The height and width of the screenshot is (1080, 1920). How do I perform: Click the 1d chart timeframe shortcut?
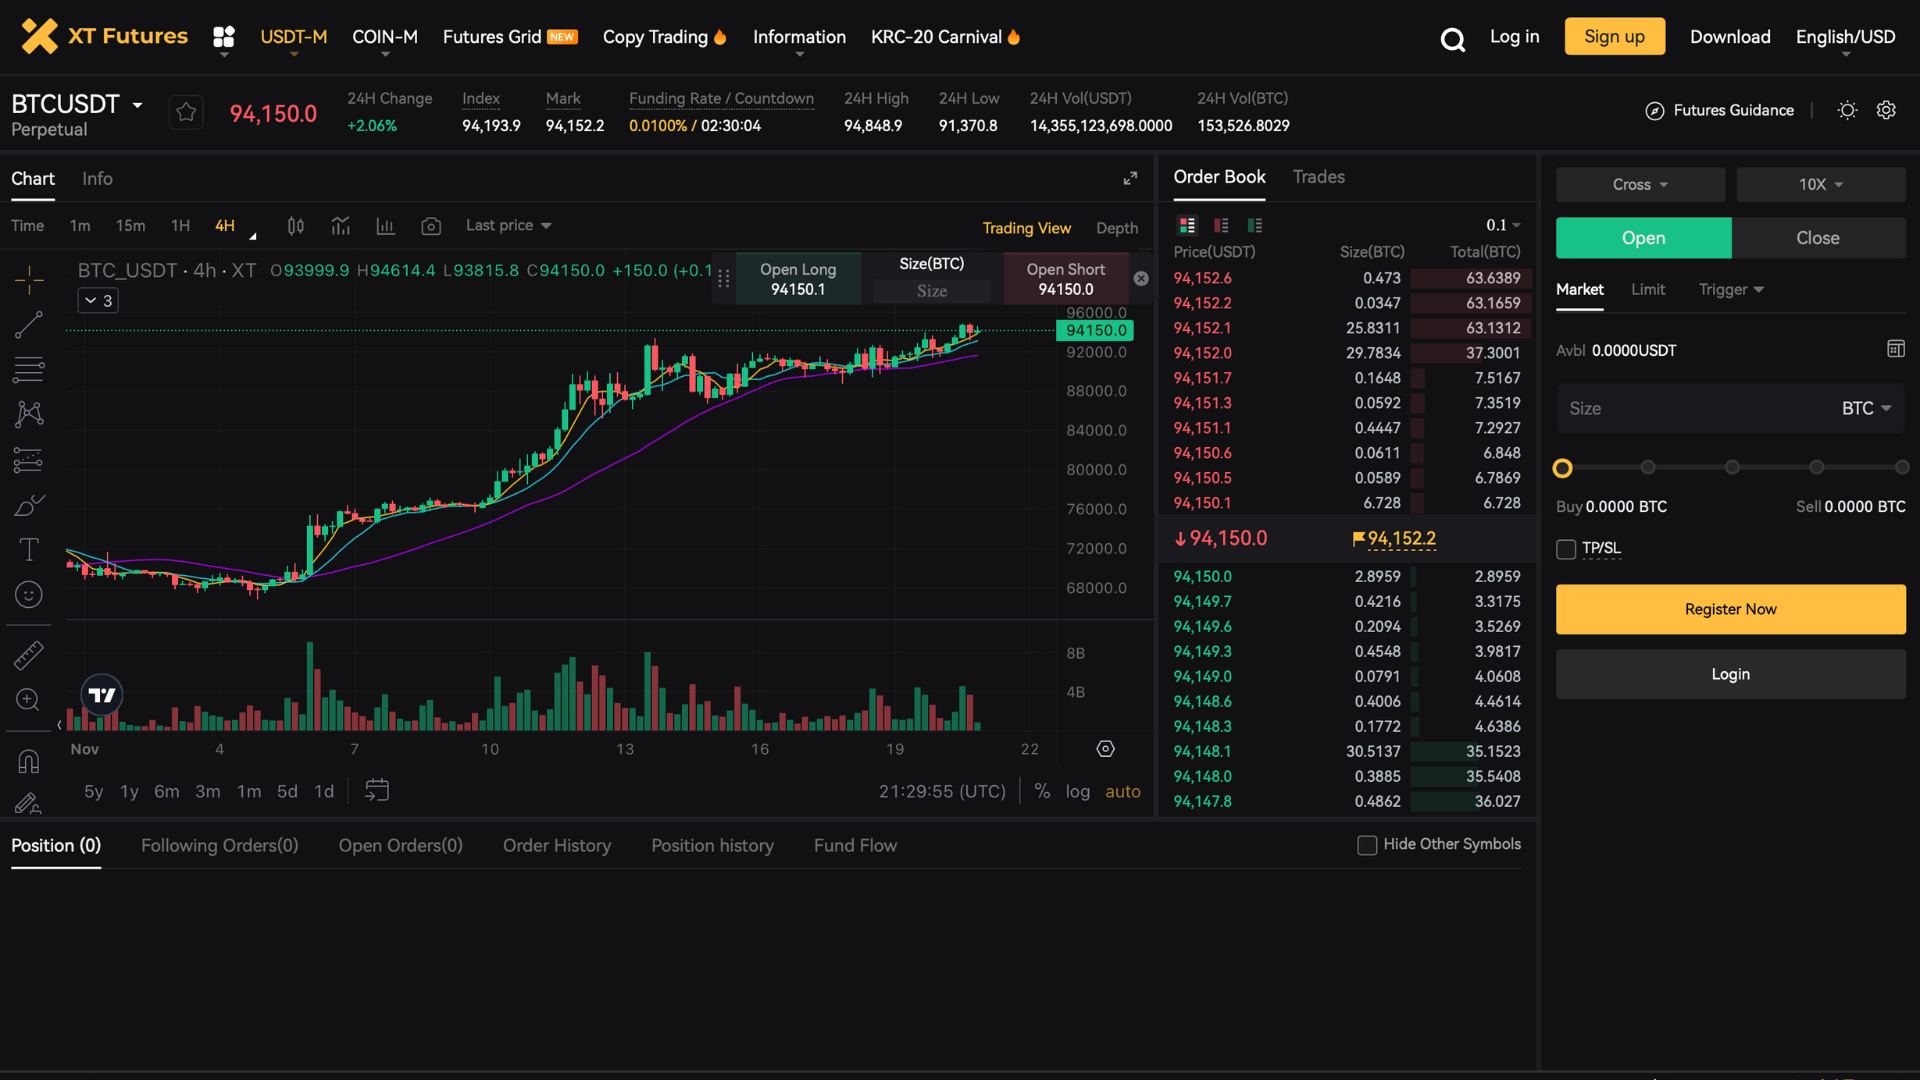click(x=323, y=790)
